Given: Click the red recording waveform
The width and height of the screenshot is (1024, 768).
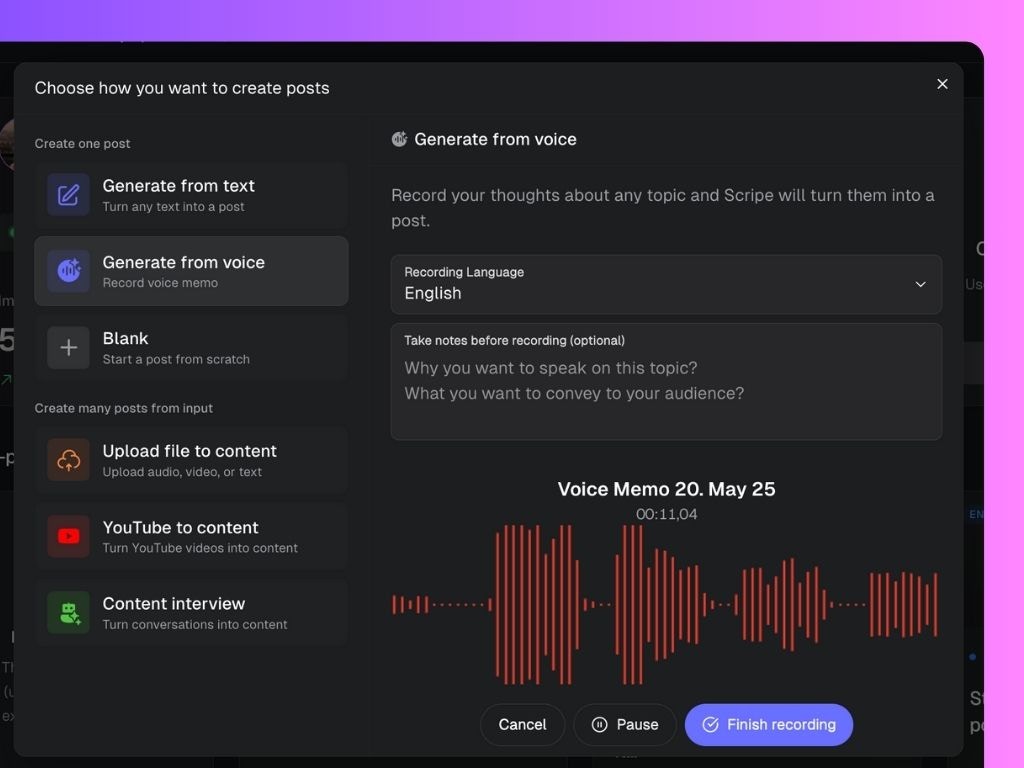Looking at the screenshot, I should [665, 605].
